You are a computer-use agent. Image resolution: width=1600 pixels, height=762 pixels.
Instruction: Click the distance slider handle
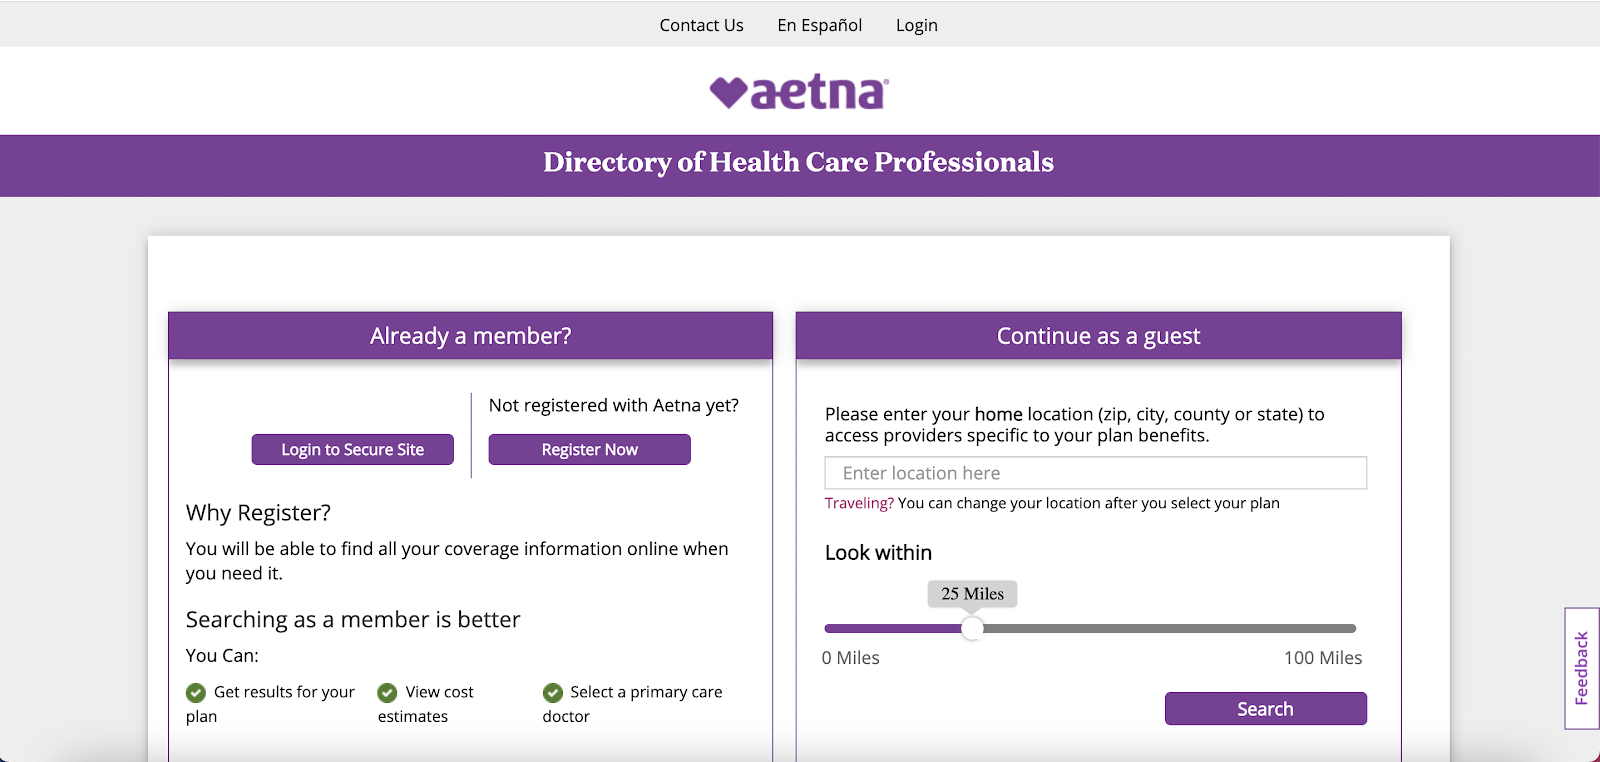(972, 628)
